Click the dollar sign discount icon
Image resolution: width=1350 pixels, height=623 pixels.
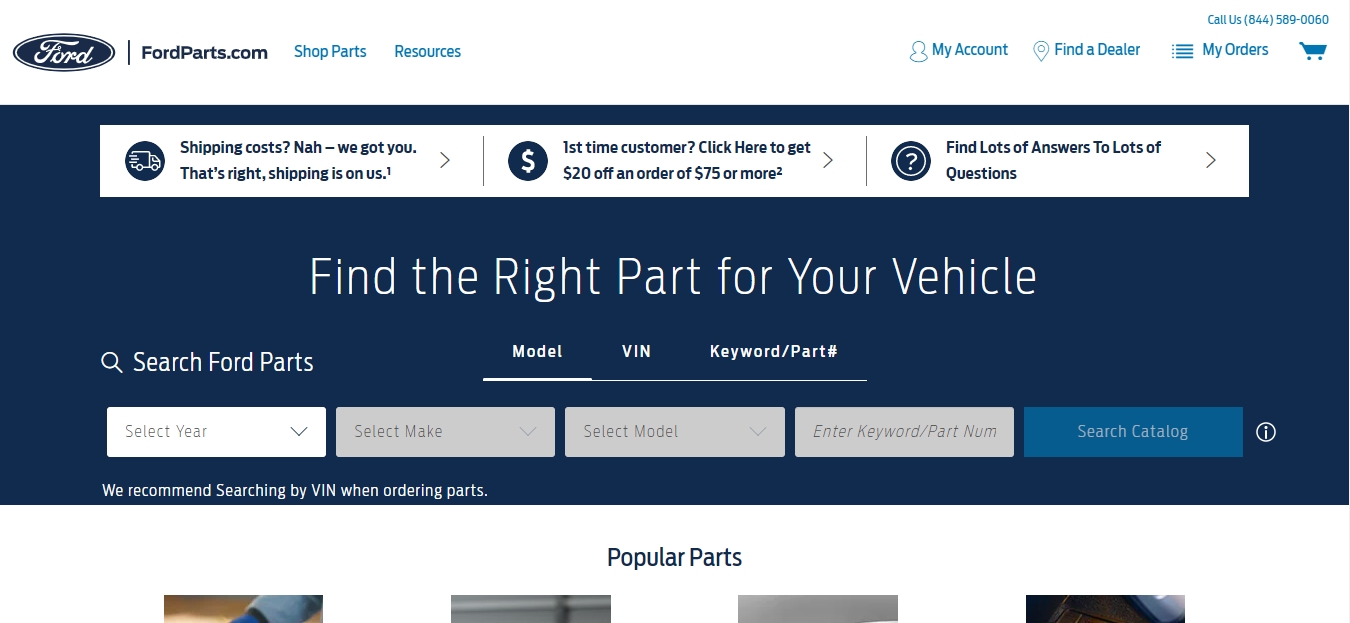(528, 161)
